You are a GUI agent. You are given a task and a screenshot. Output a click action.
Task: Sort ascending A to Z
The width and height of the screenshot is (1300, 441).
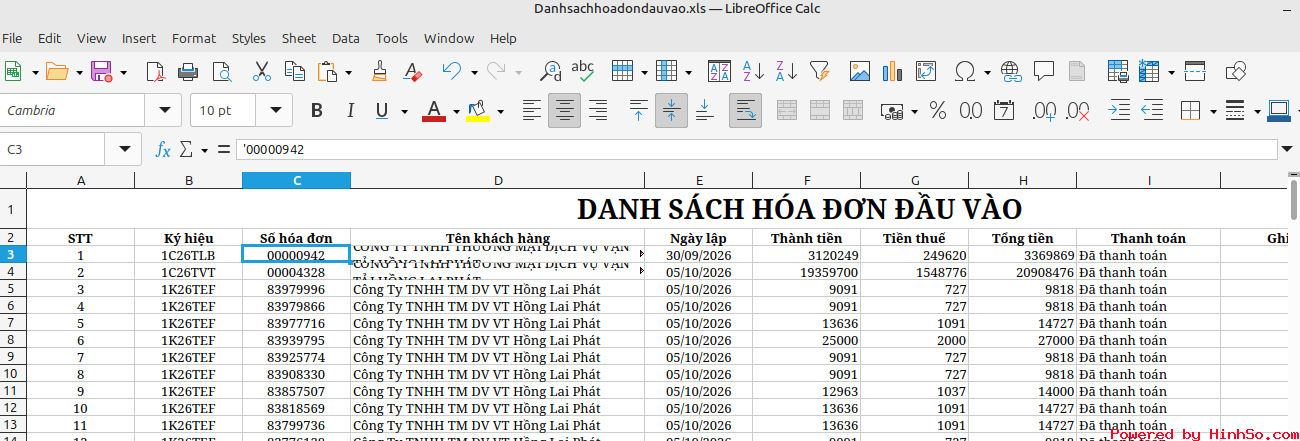click(753, 71)
